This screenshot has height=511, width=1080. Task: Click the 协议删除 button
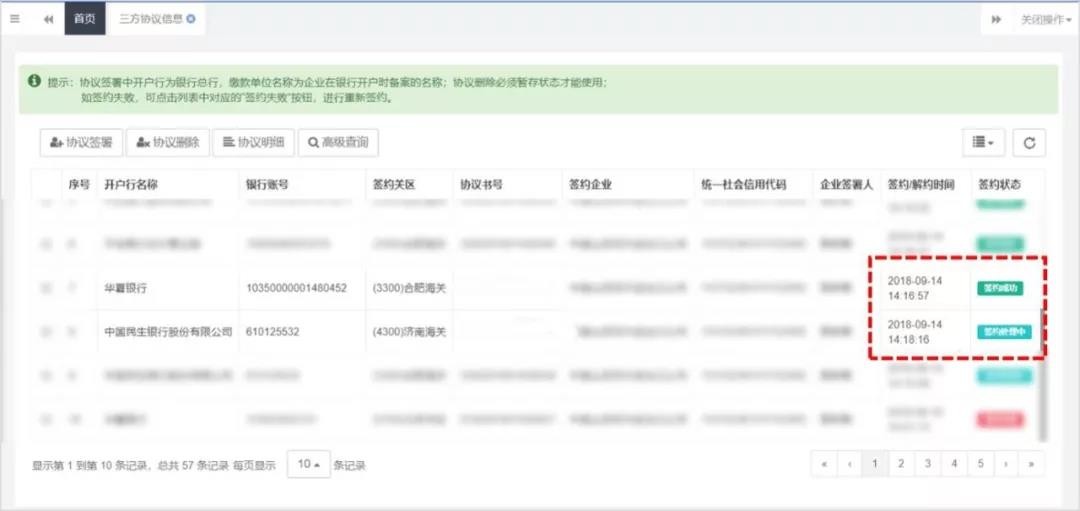168,143
